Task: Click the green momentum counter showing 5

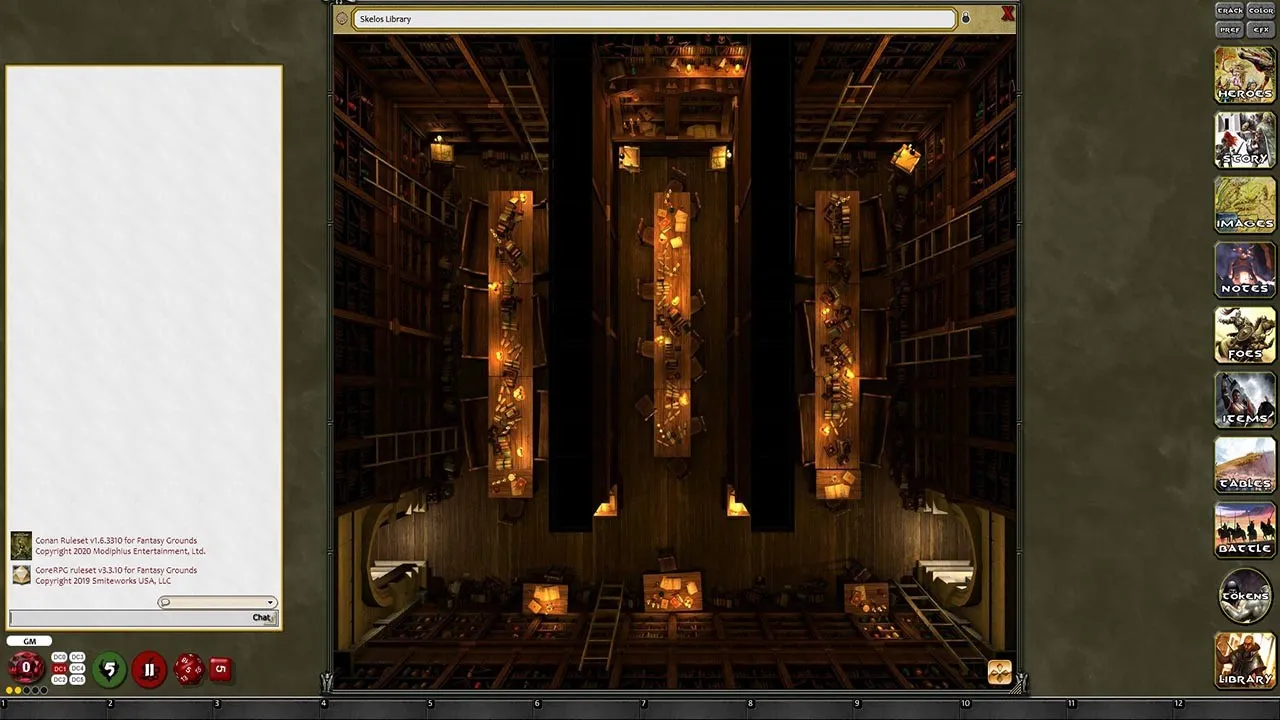Action: (x=109, y=669)
